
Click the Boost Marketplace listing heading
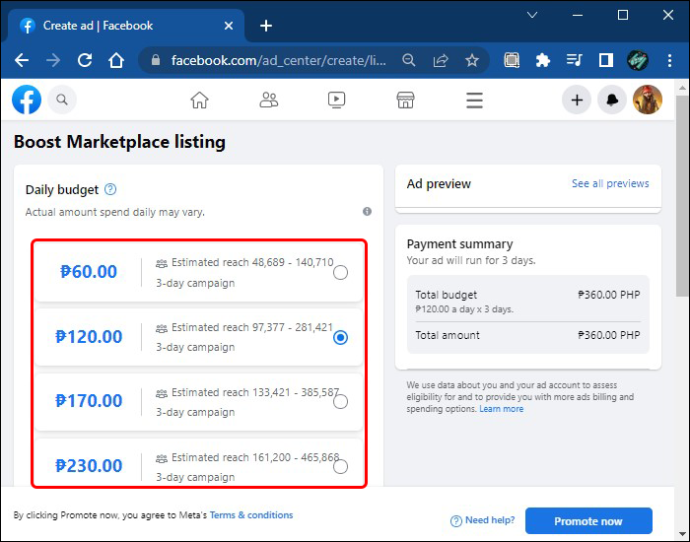[120, 142]
